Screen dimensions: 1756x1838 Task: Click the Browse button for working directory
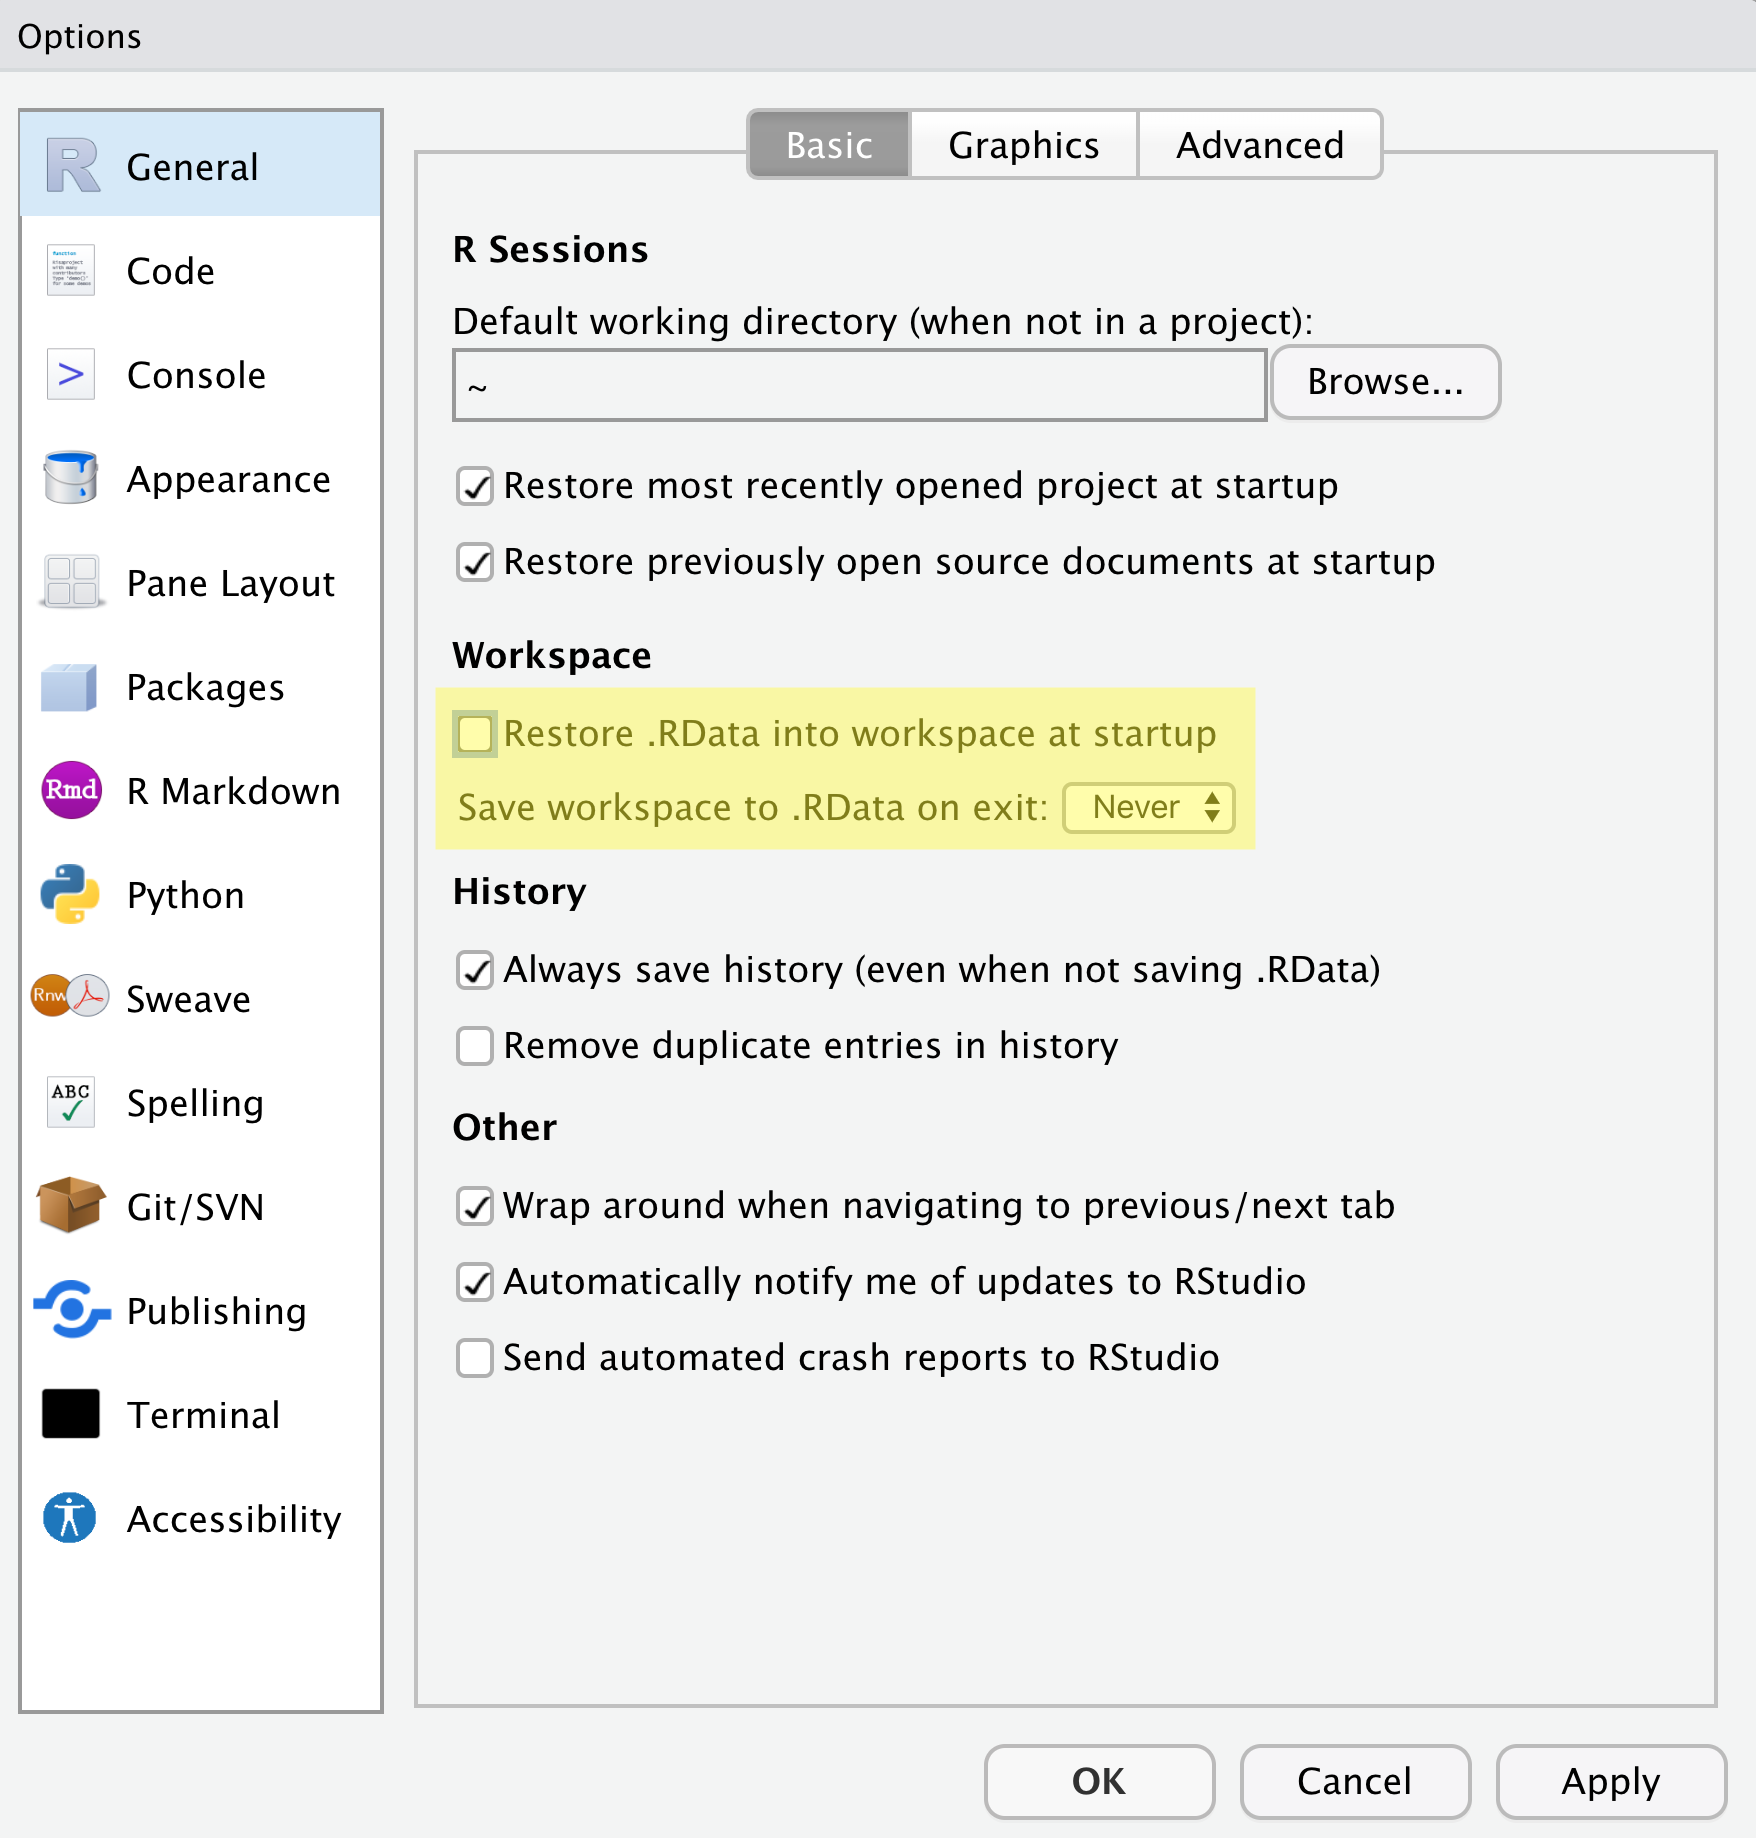point(1385,382)
